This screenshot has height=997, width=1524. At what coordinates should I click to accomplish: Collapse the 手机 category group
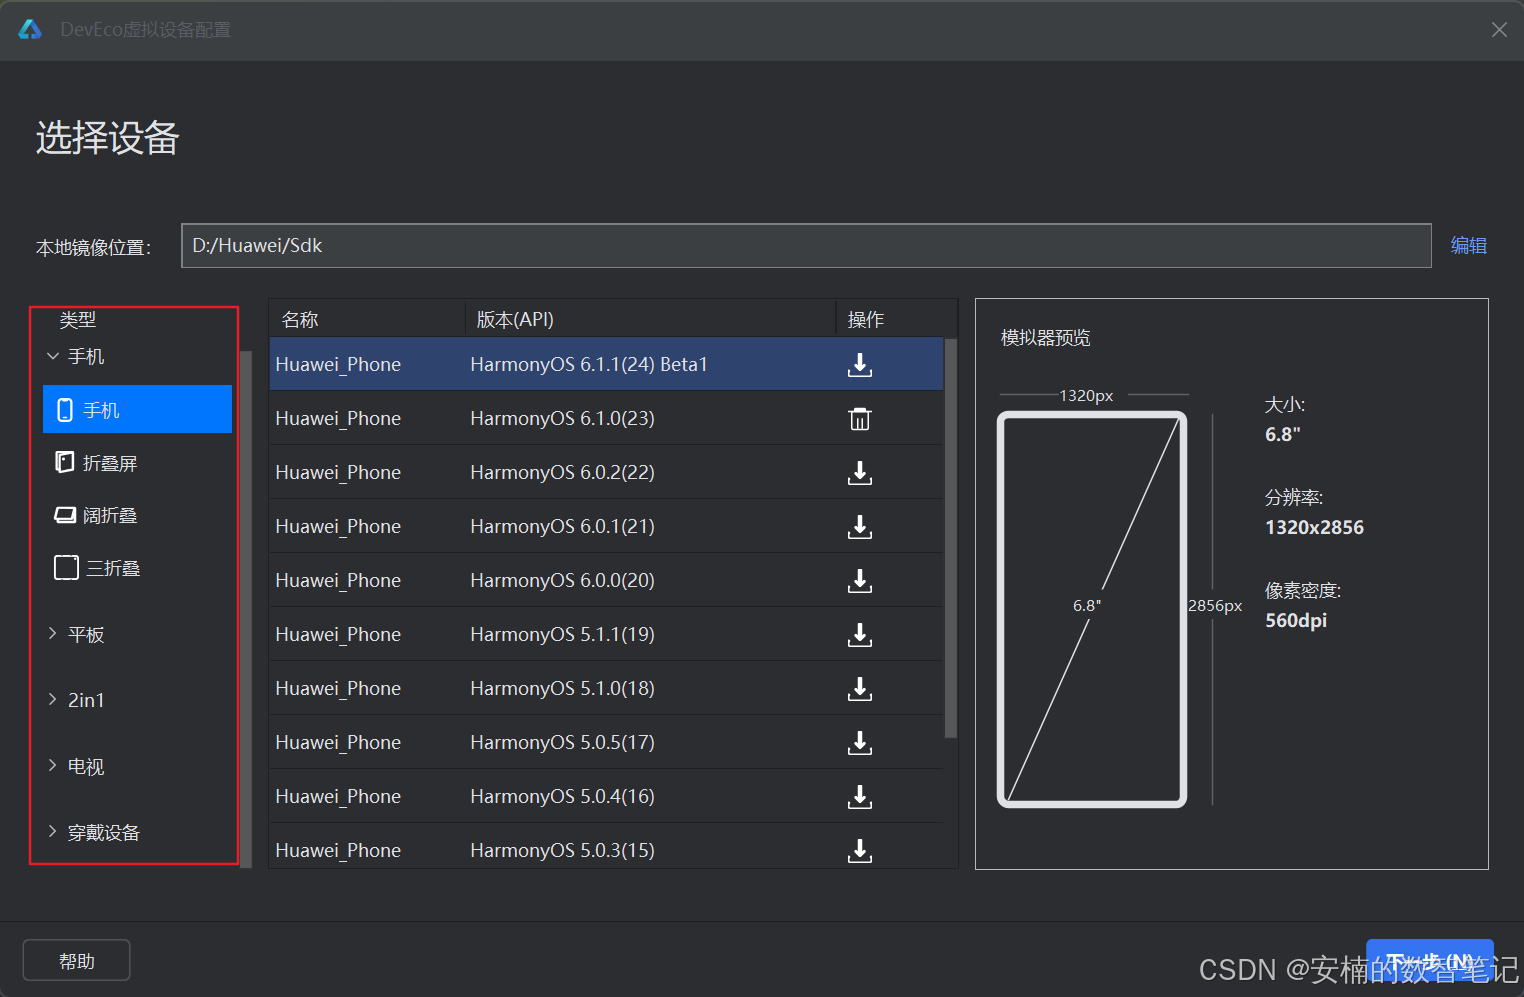coord(53,356)
